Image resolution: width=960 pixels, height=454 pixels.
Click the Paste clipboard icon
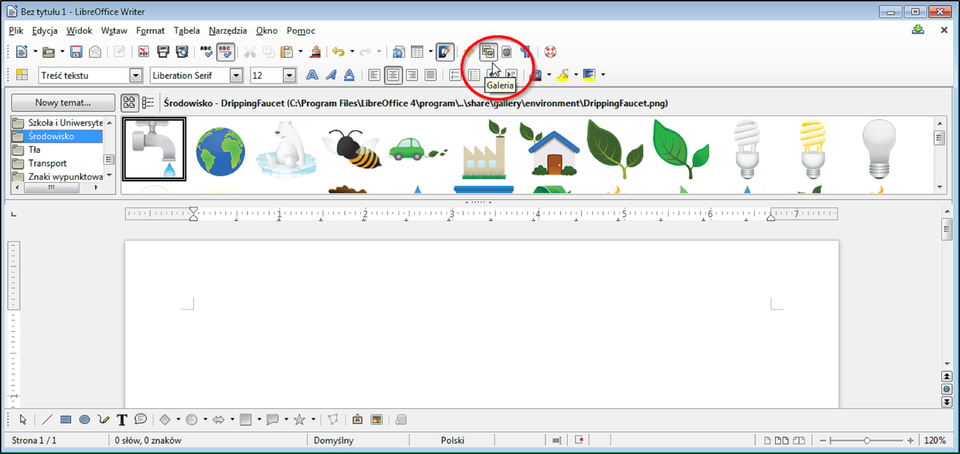click(x=287, y=52)
